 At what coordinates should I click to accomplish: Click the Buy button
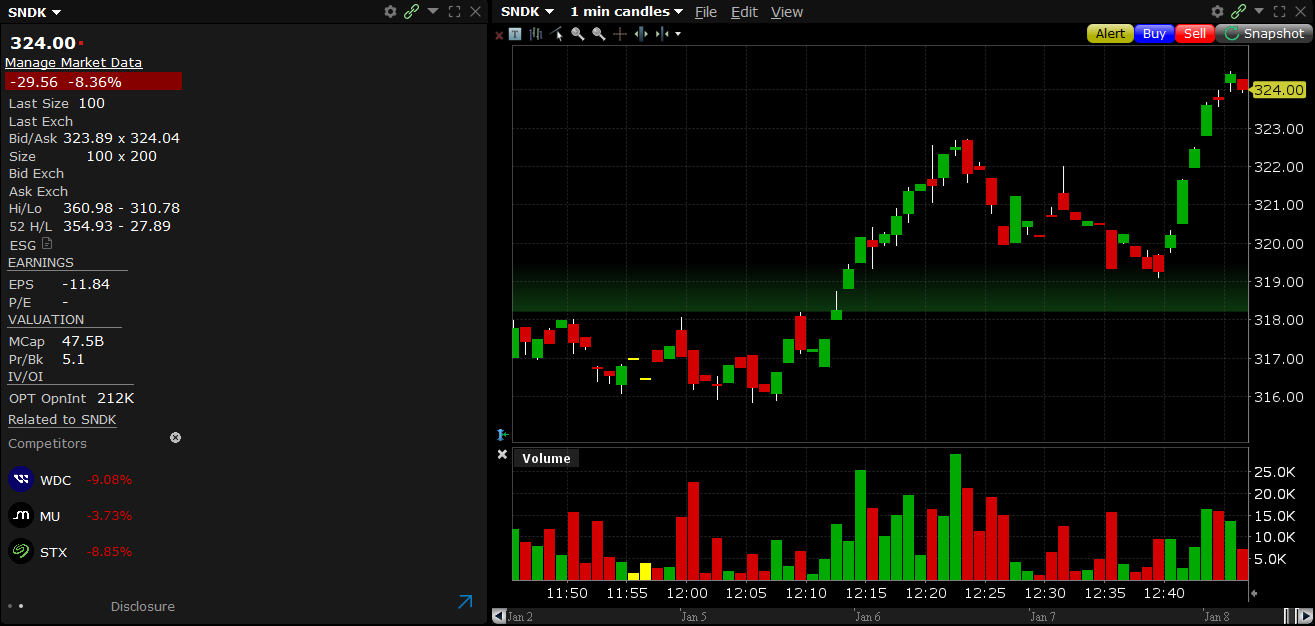tap(1154, 33)
